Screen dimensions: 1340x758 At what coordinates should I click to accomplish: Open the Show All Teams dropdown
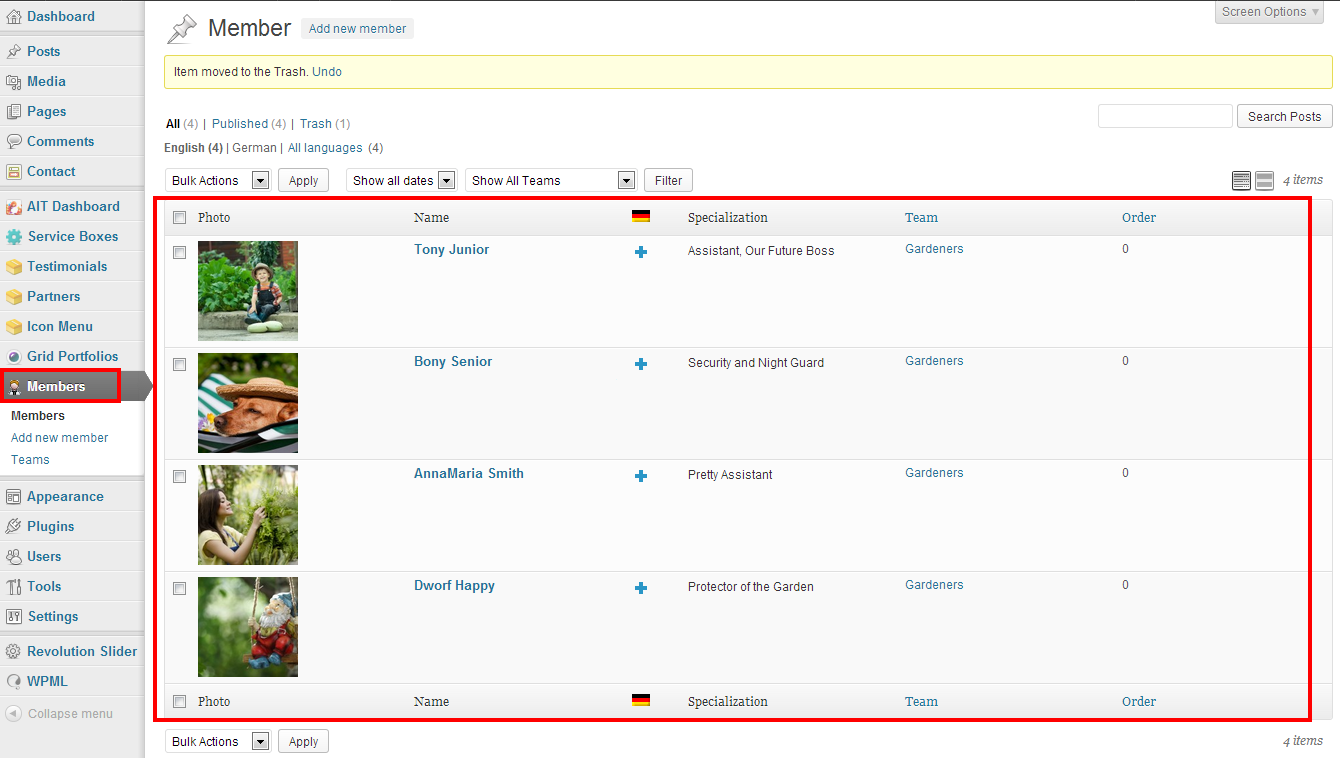pyautogui.click(x=550, y=181)
